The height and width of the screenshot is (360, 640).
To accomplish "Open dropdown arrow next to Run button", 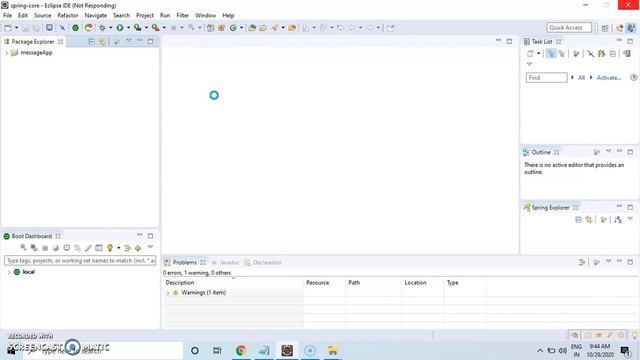I will (128, 28).
